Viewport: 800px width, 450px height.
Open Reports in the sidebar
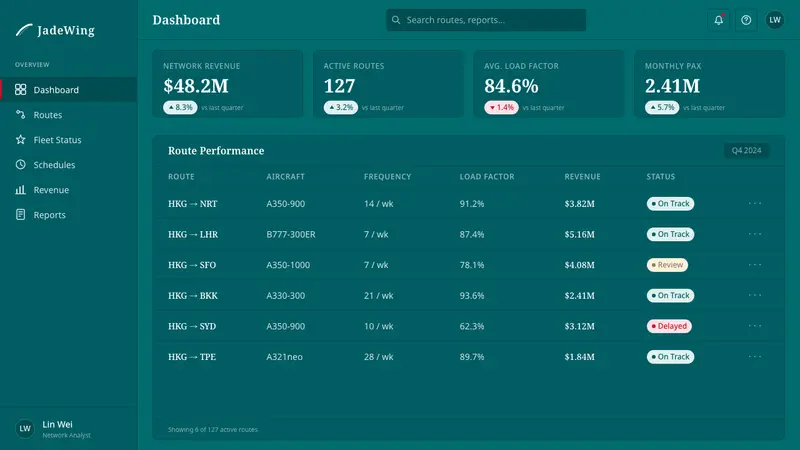pos(68,215)
